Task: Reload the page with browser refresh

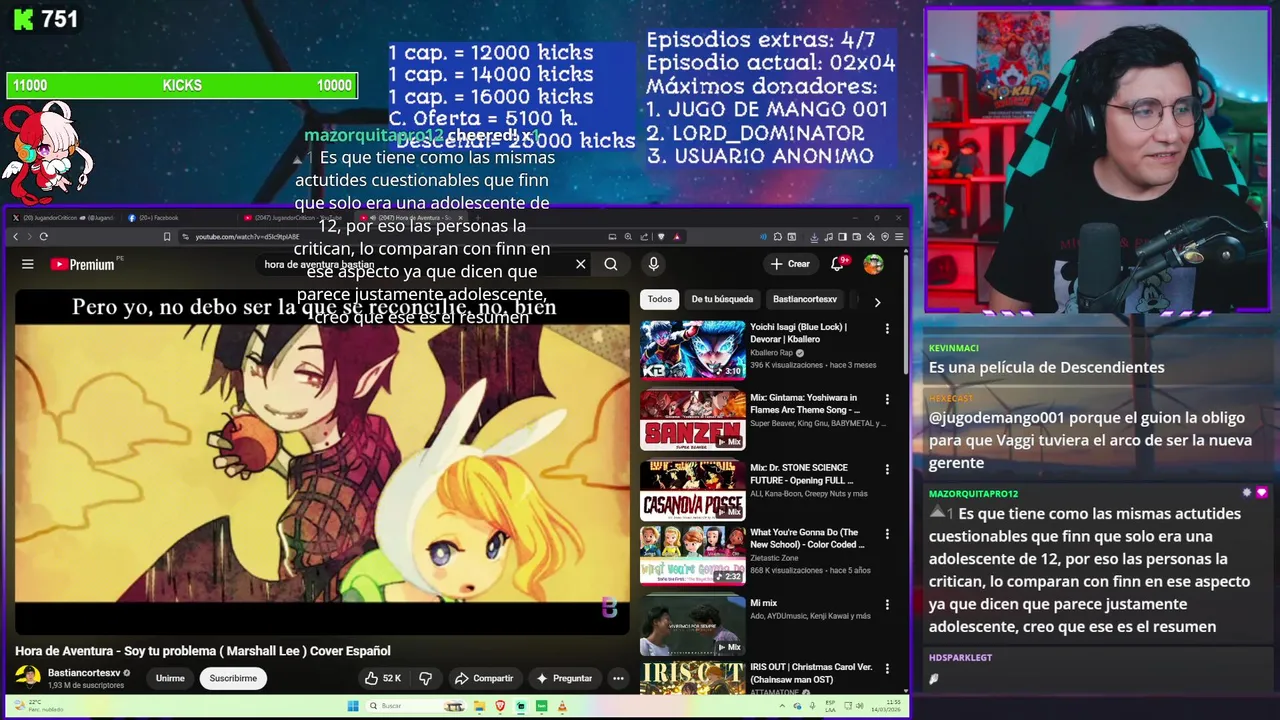Action: coord(44,237)
